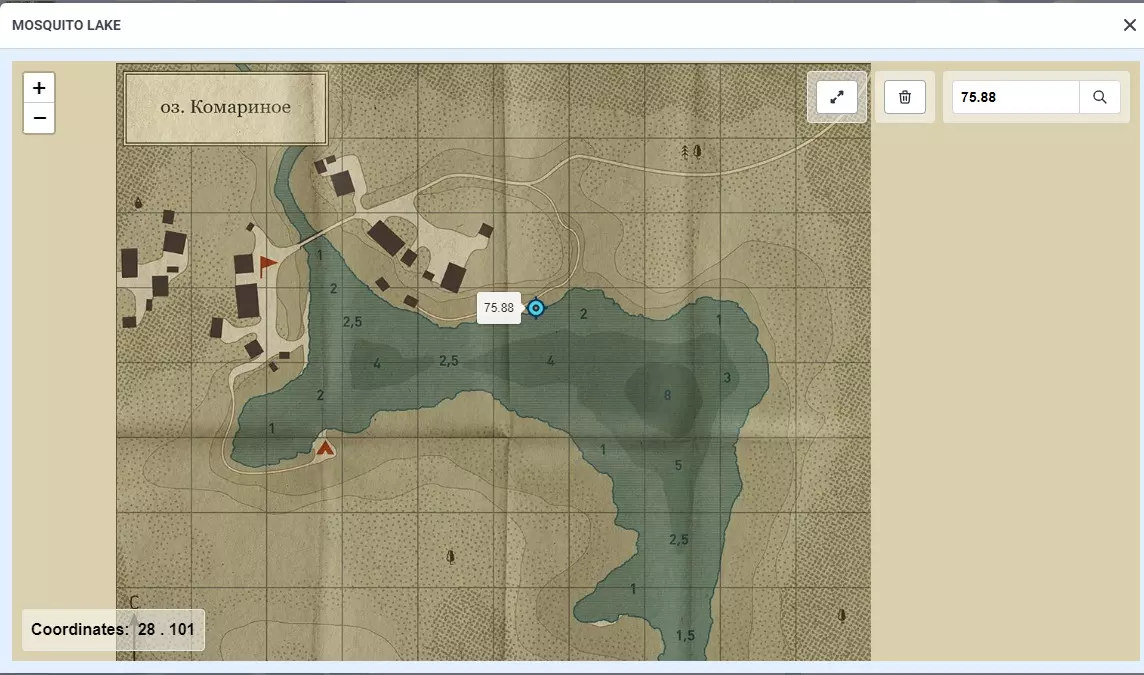Screen dimensions: 1144x675
Task: Focus the coordinate search field showing 75.88
Action: point(1015,97)
